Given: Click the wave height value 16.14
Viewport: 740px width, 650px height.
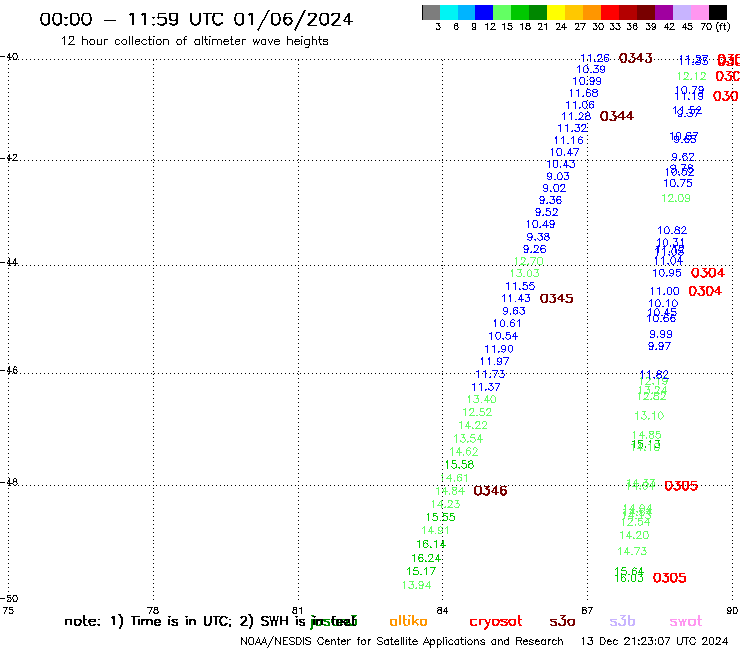Looking at the screenshot, I should pos(431,544).
